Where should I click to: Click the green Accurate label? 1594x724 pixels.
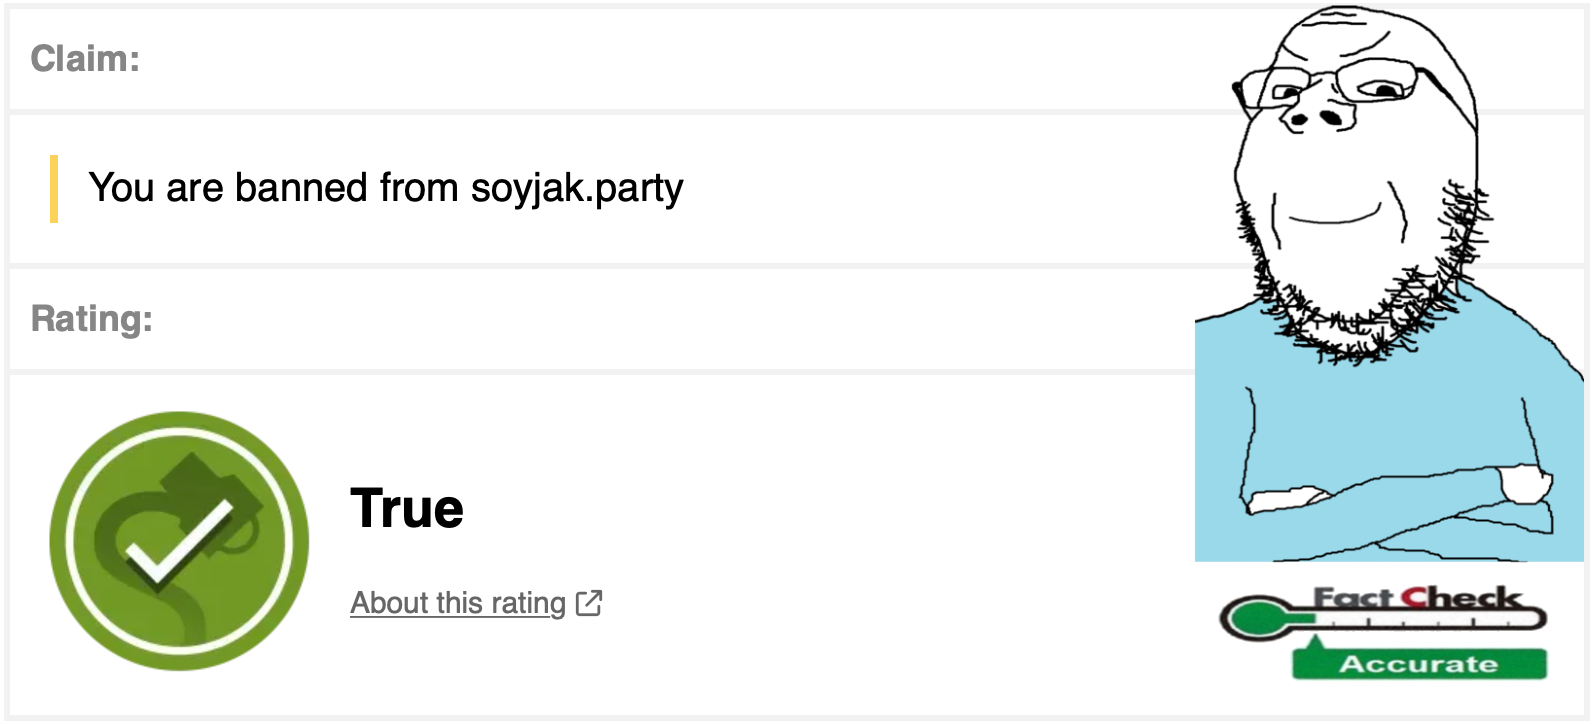(1418, 664)
